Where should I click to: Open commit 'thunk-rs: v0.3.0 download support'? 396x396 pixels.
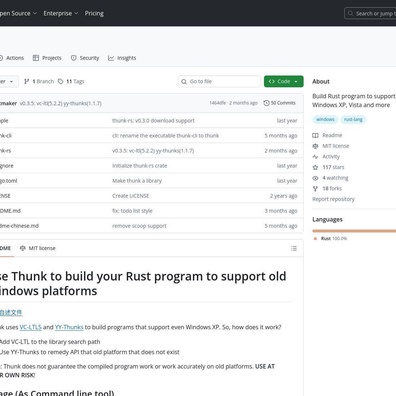point(153,121)
